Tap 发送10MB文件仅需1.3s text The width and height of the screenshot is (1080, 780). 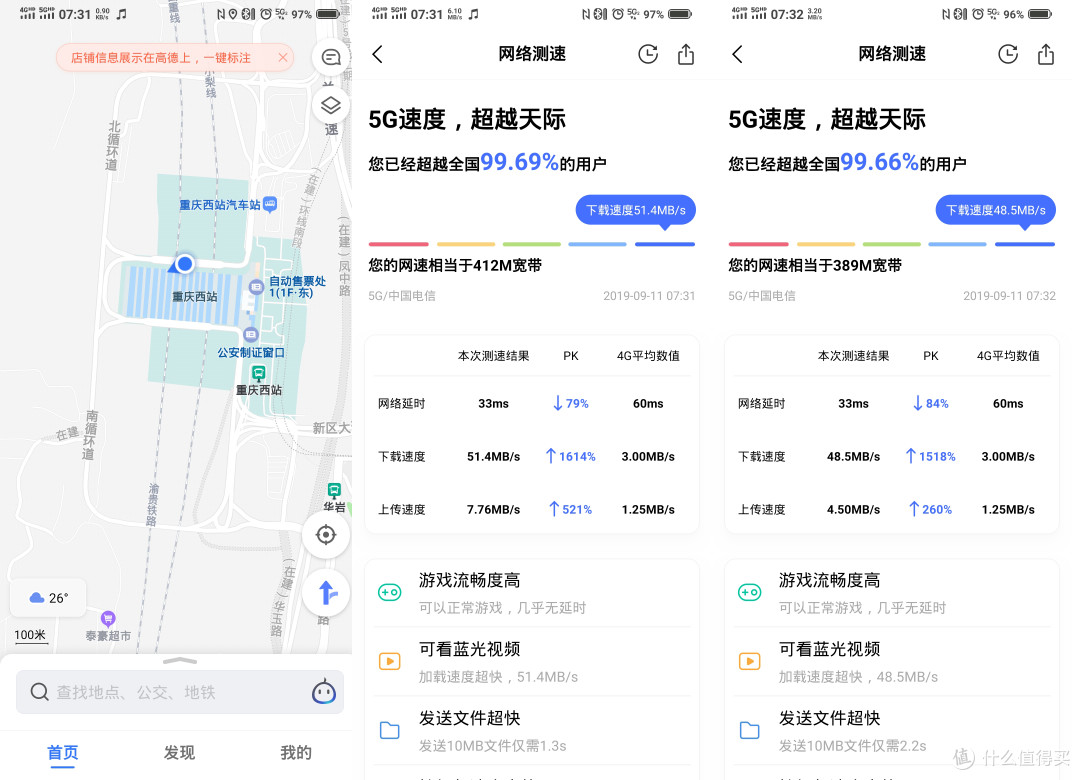(492, 746)
